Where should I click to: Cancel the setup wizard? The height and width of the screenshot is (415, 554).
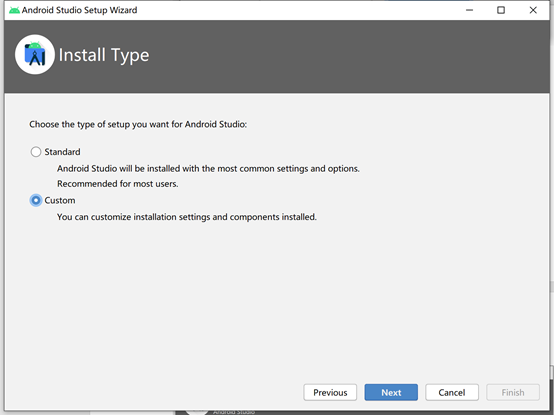452,392
